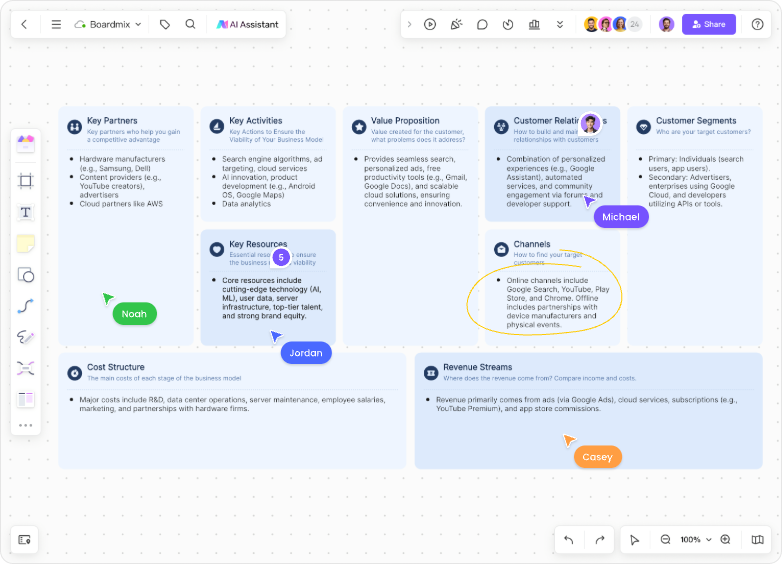Show the 24 additional collaborators

click(634, 24)
